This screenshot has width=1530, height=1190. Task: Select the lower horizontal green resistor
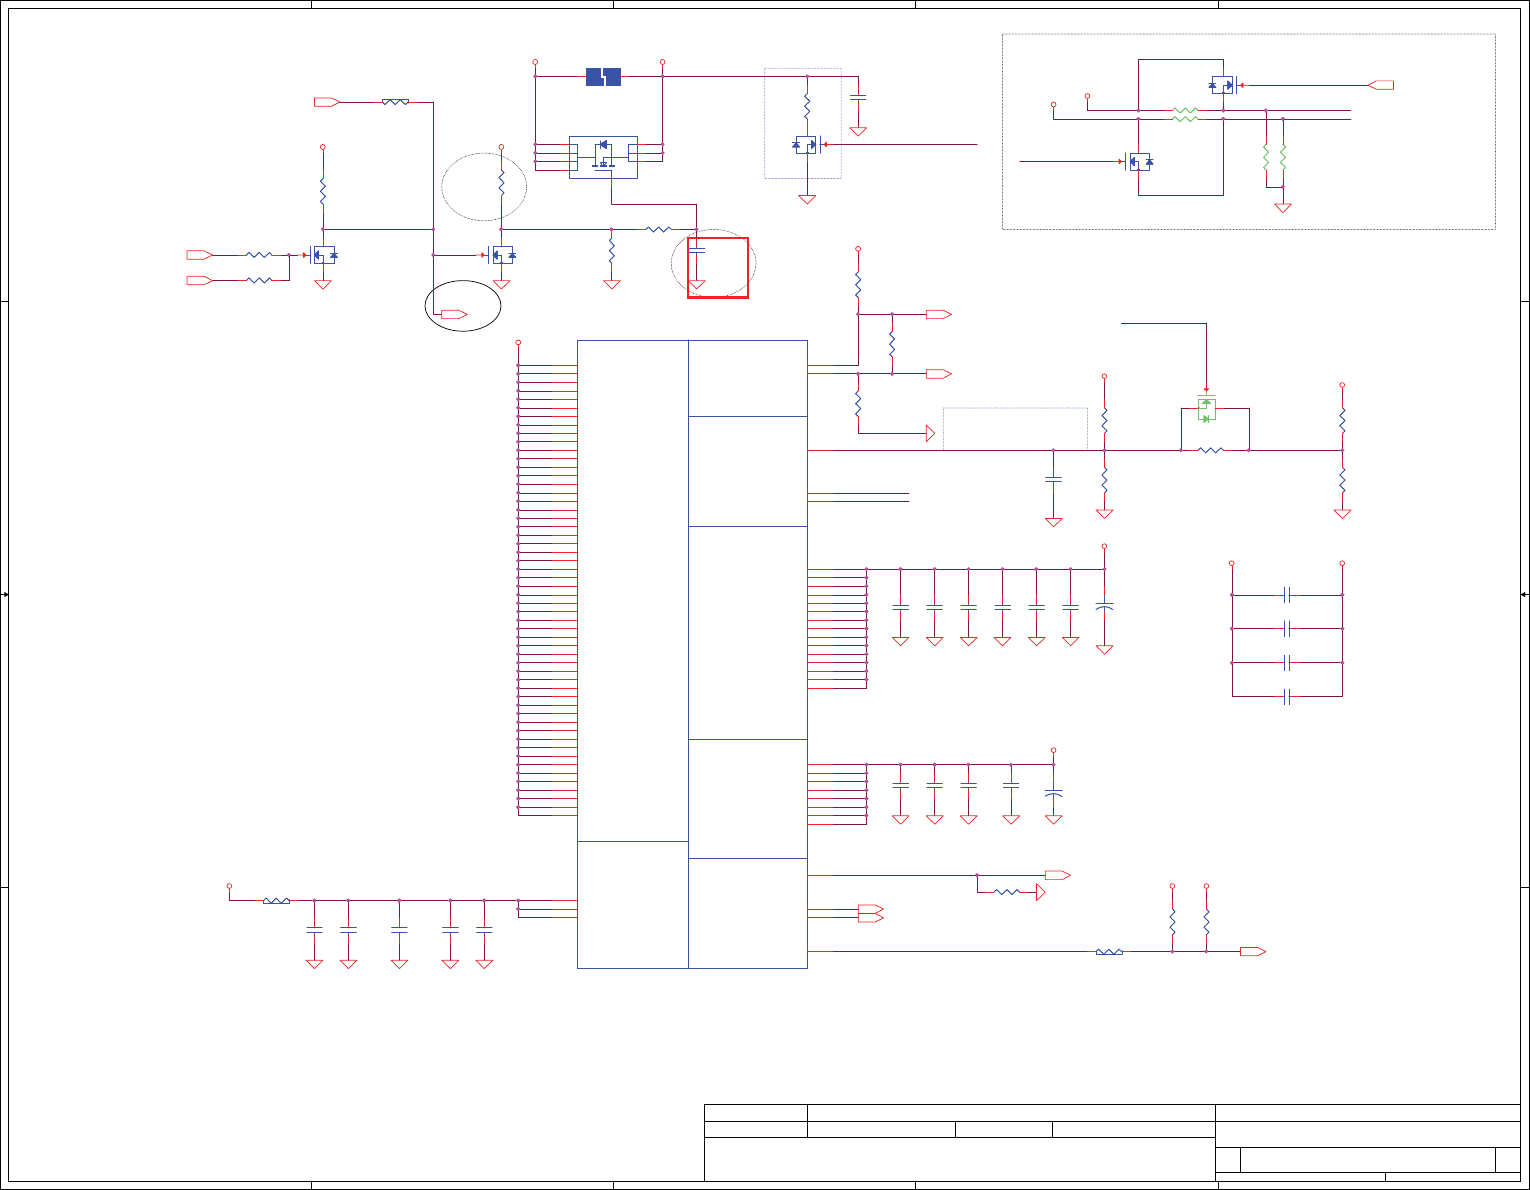click(1185, 119)
